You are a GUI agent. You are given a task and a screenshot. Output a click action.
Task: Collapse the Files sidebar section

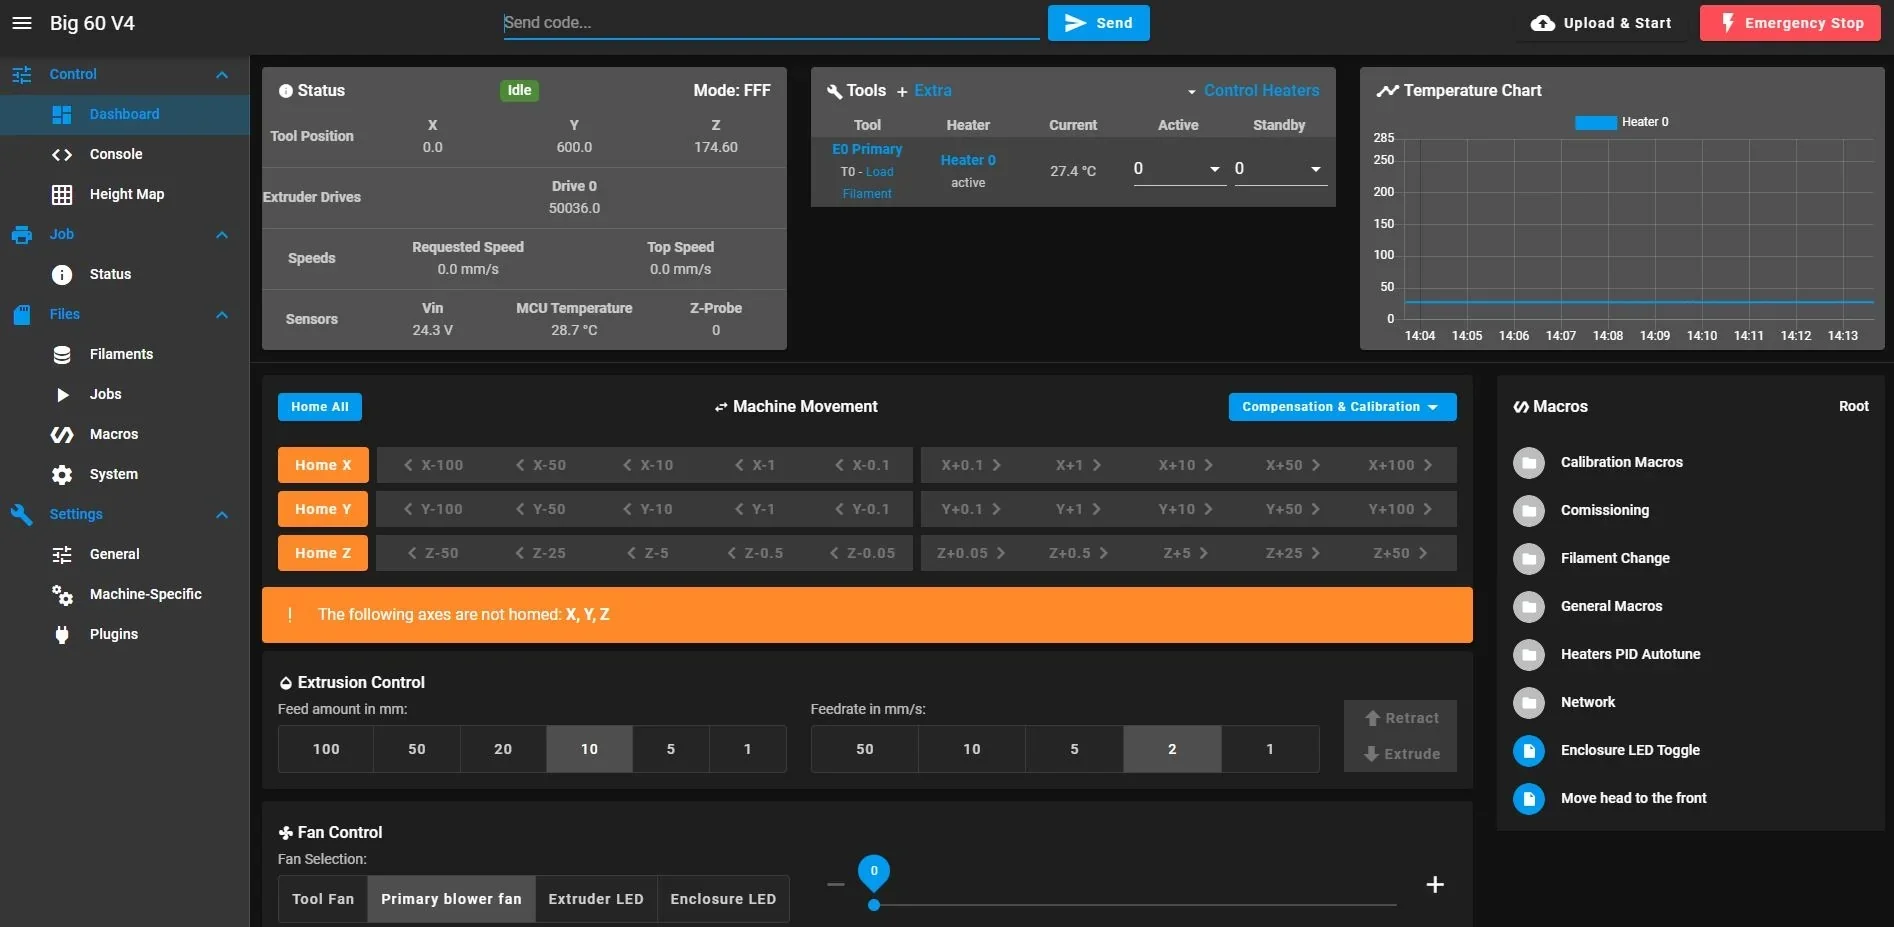click(x=222, y=314)
